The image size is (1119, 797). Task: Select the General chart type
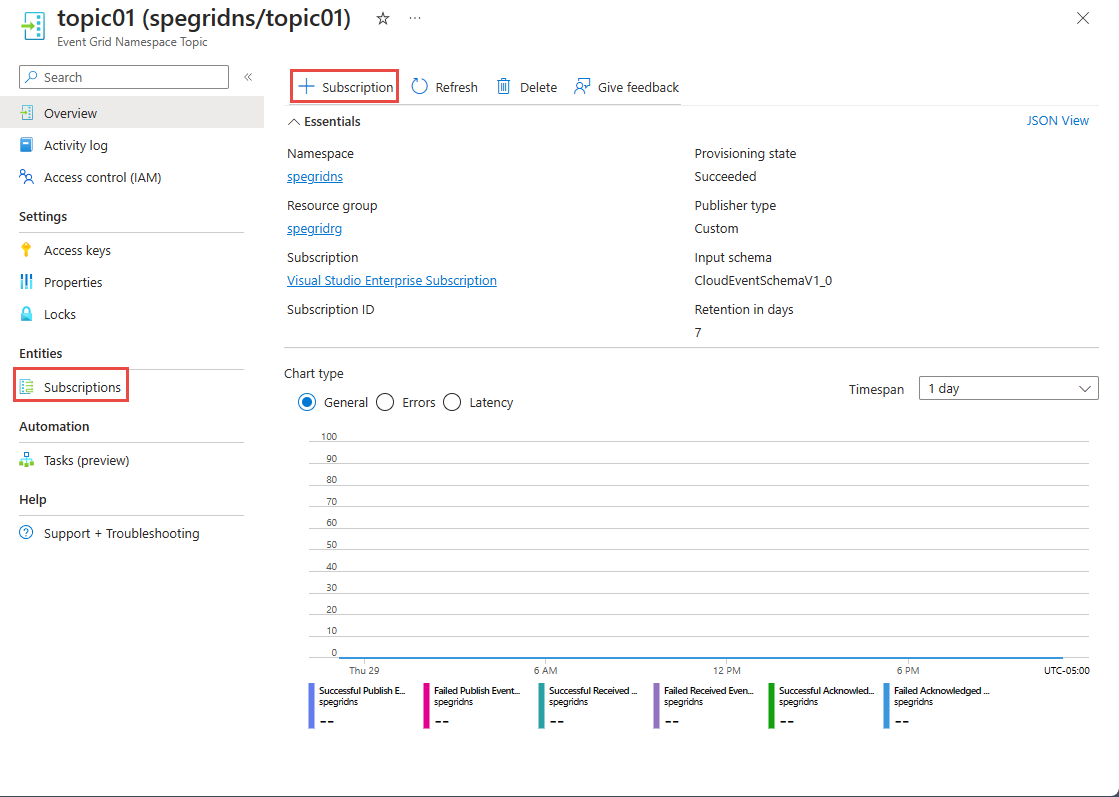click(307, 402)
